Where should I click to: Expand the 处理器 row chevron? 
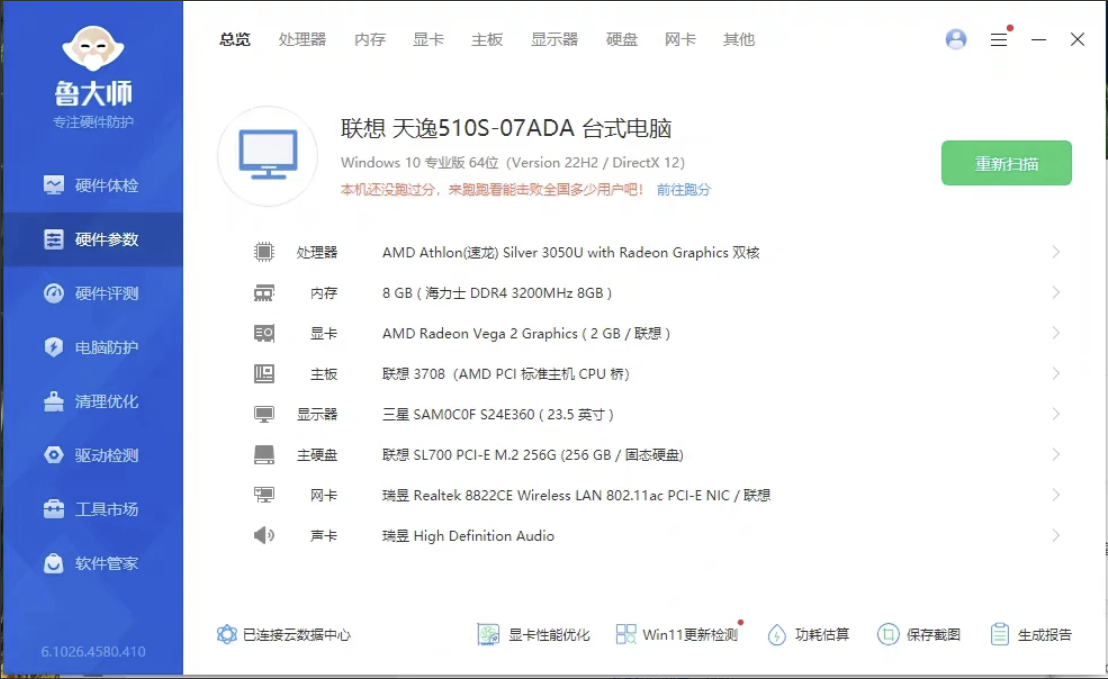pyautogui.click(x=1056, y=252)
